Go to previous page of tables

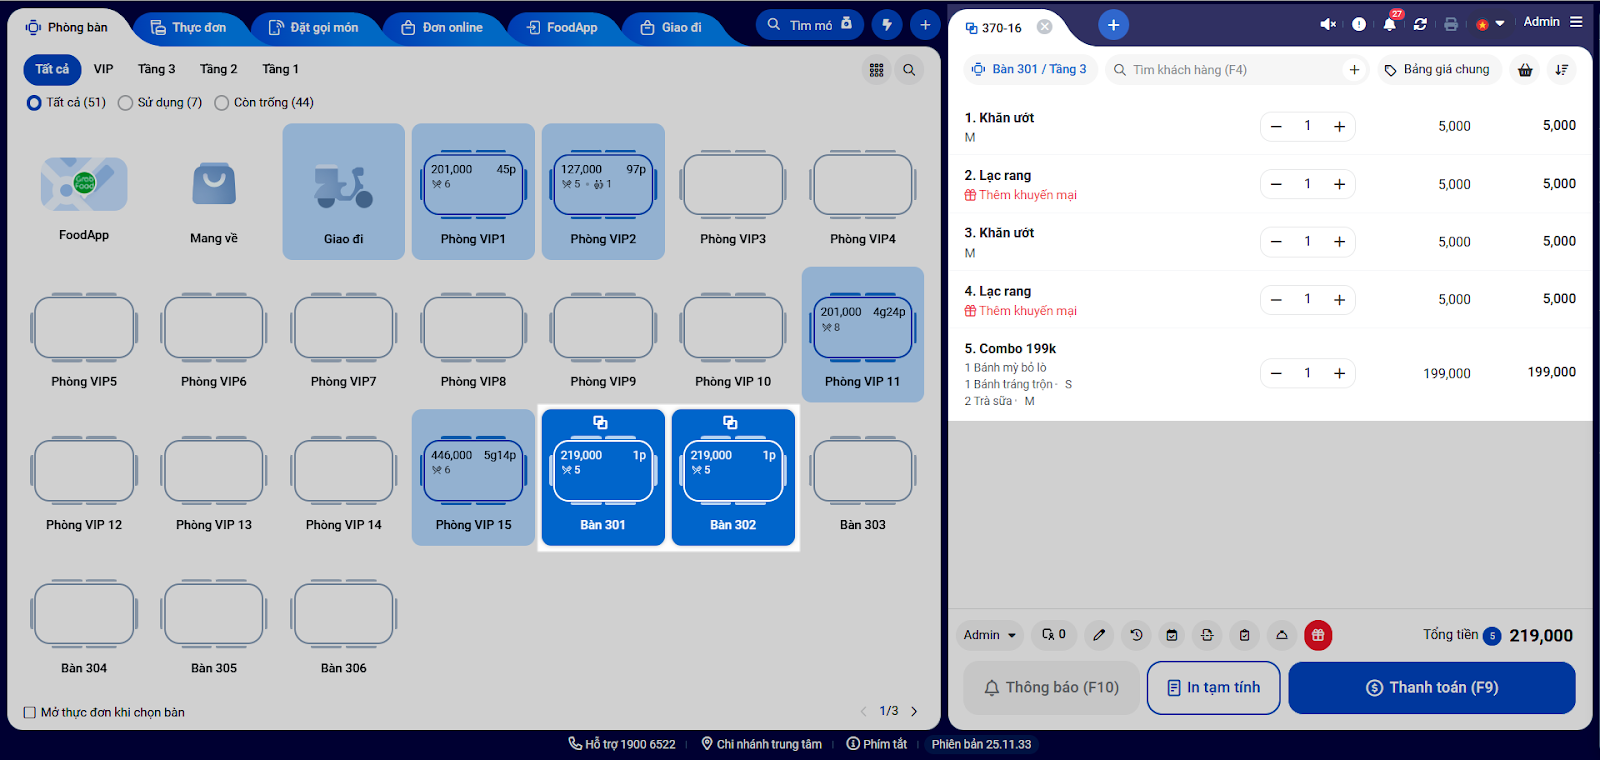click(864, 712)
